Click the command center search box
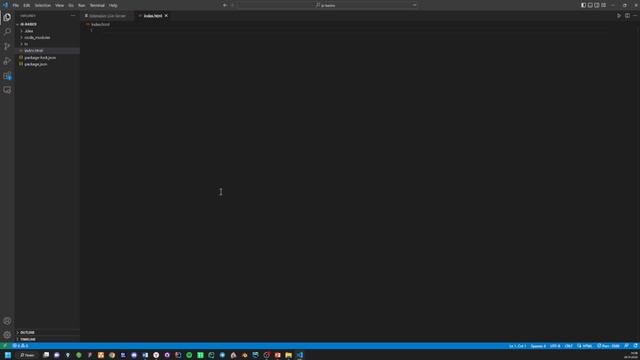Viewport: 640px width, 360px height. pyautogui.click(x=328, y=5)
